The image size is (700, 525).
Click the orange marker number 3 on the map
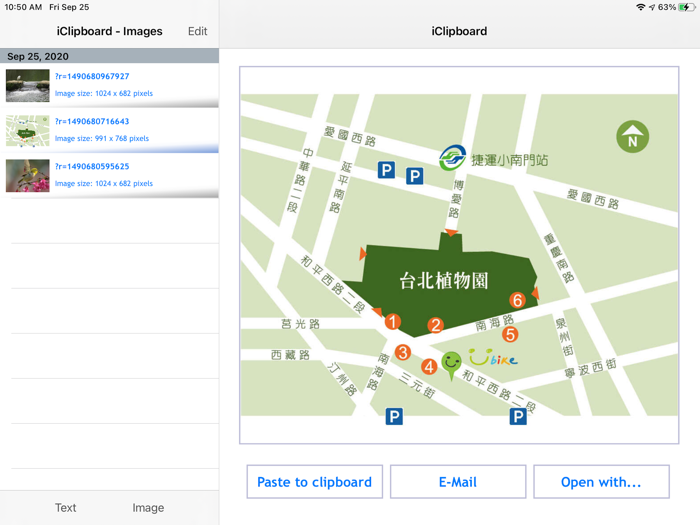coord(403,353)
